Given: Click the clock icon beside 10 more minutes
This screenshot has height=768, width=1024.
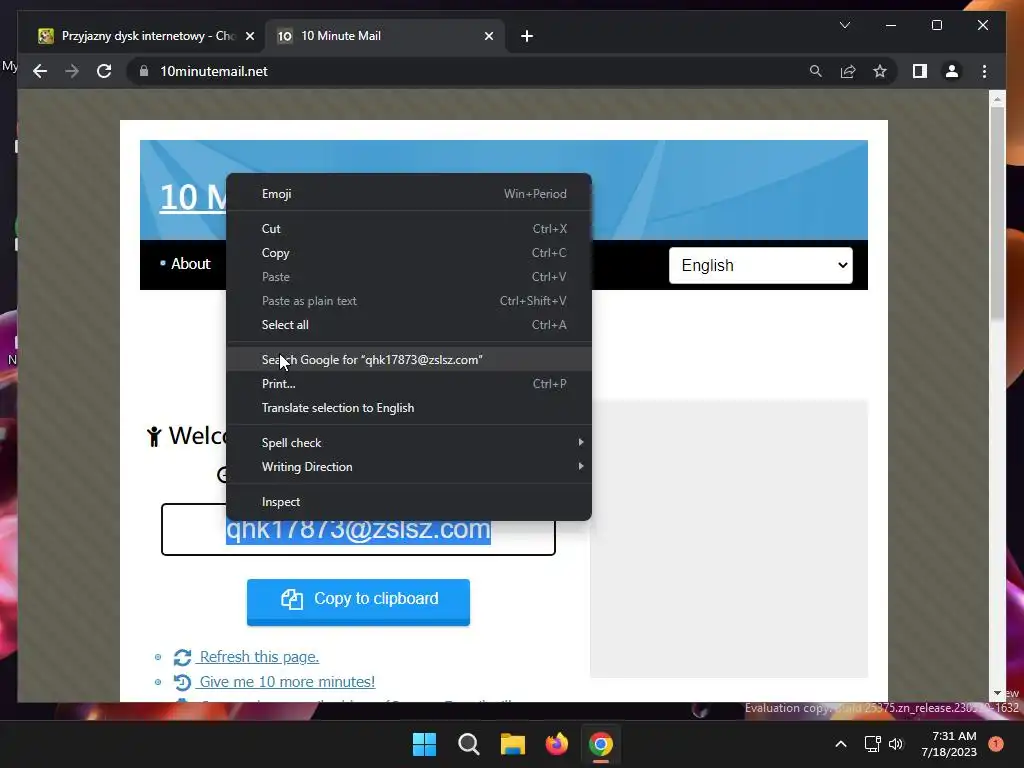Looking at the screenshot, I should 182,682.
